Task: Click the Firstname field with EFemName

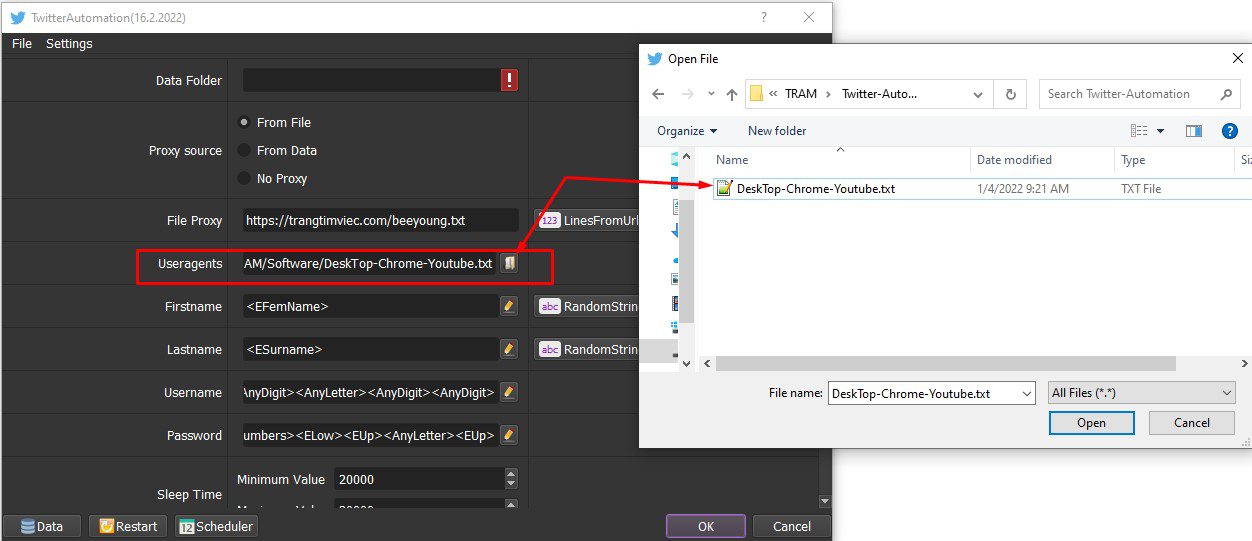Action: [371, 306]
